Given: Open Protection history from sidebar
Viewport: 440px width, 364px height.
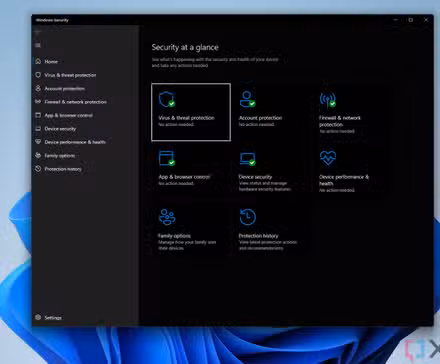Looking at the screenshot, I should 63,169.
